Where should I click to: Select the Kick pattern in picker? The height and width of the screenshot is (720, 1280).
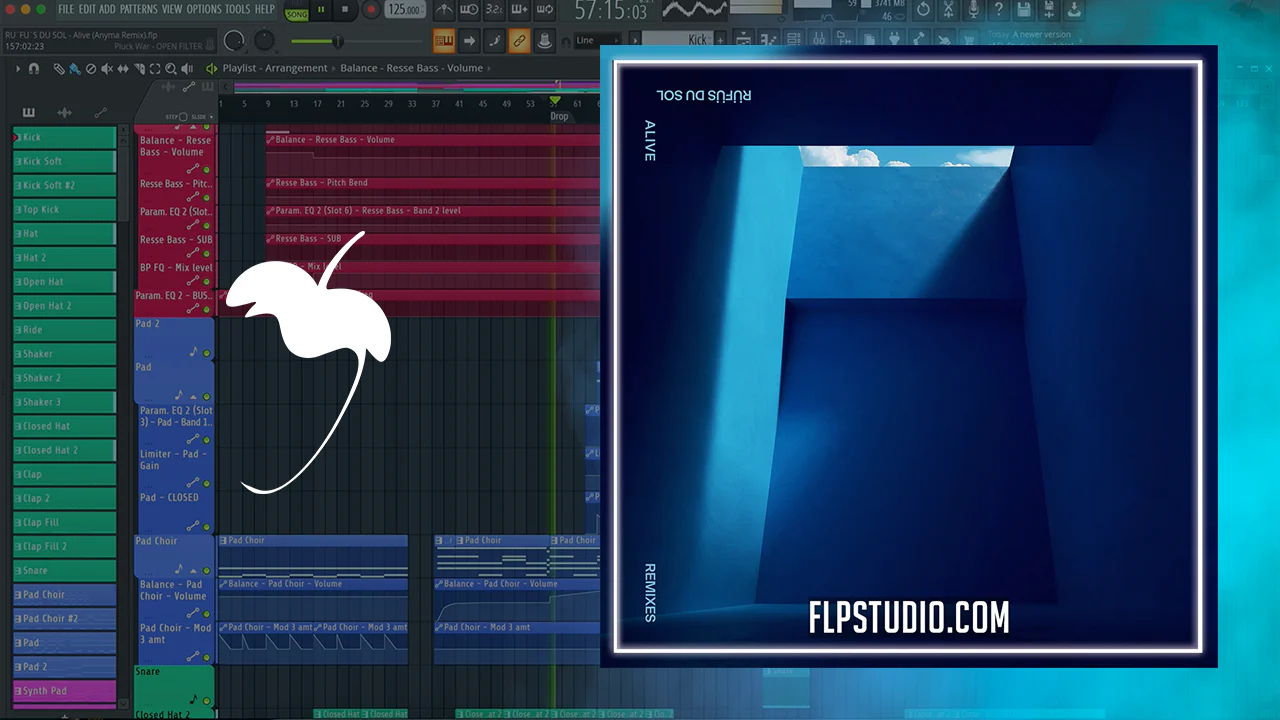click(65, 137)
